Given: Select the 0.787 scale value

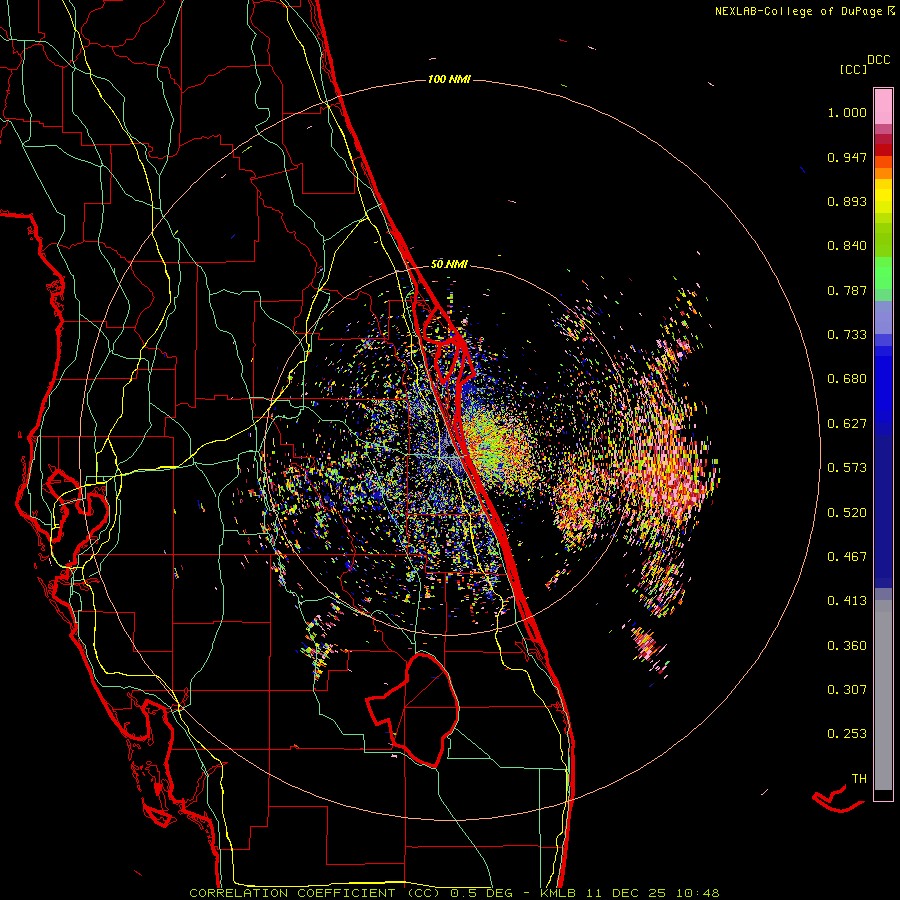Looking at the screenshot, I should [847, 290].
